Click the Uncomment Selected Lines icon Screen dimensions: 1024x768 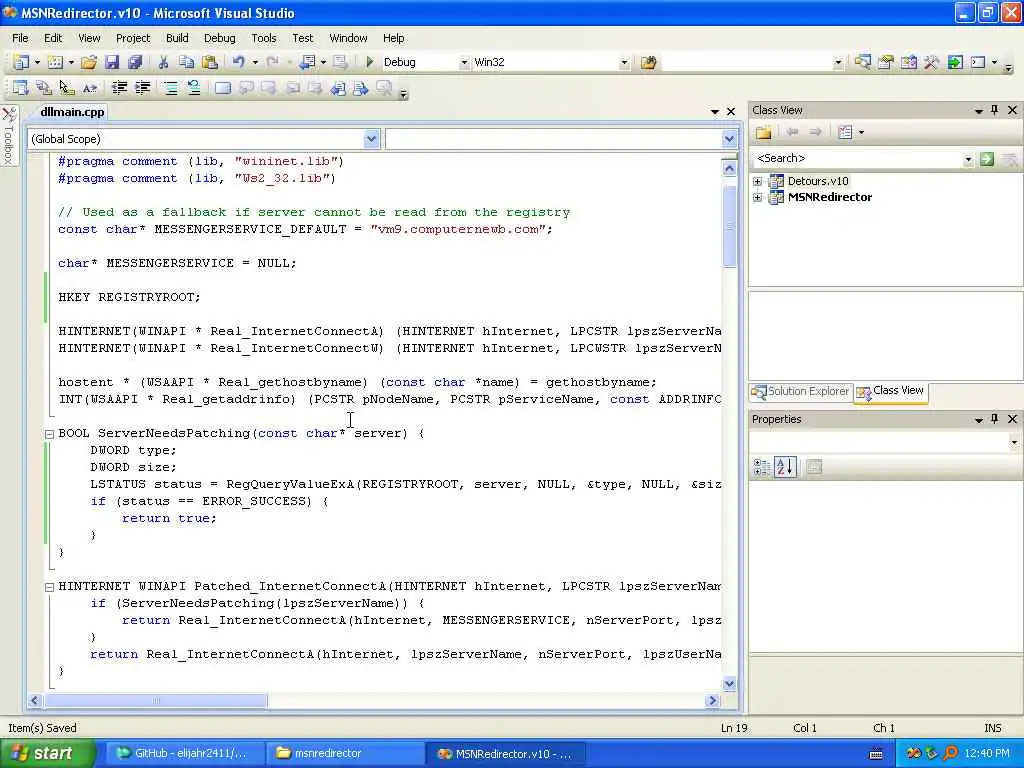(194, 88)
